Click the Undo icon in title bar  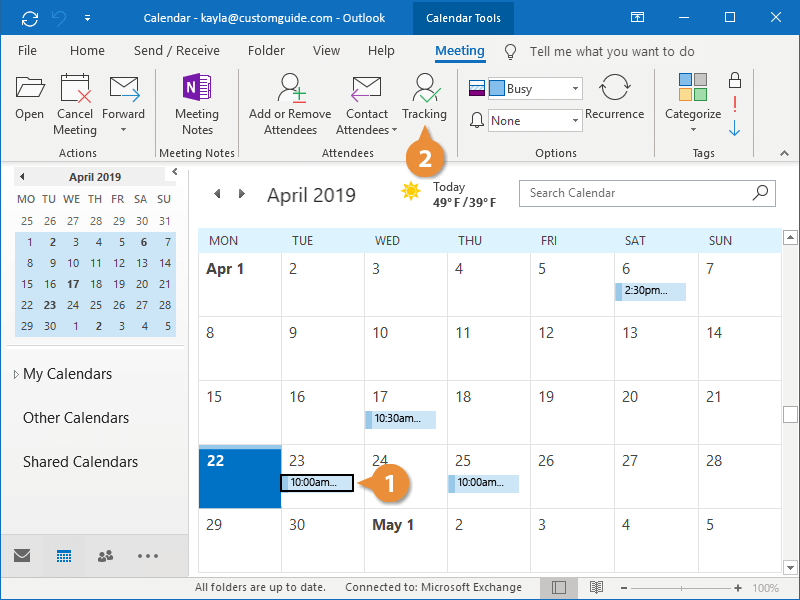tap(59, 18)
